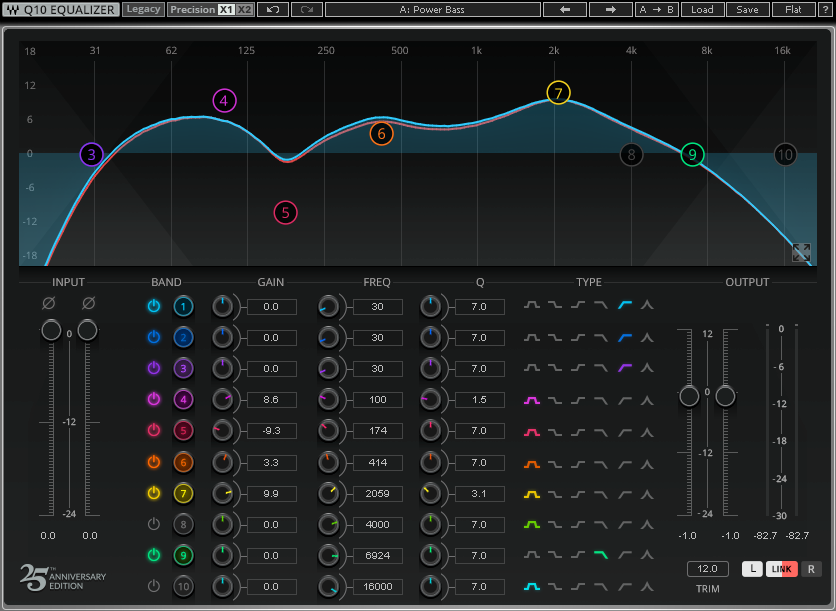Click the band 7 frequency knob
Screen dimensions: 836x611
328,494
